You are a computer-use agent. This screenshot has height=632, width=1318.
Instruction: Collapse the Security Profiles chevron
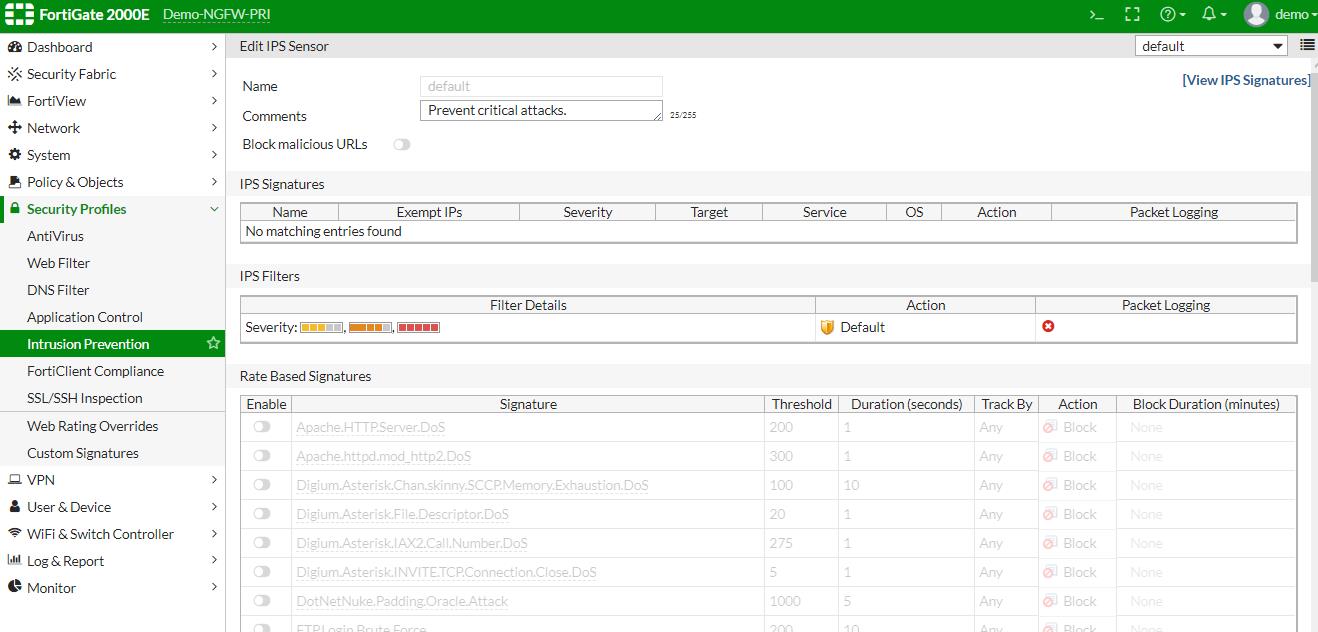click(214, 209)
